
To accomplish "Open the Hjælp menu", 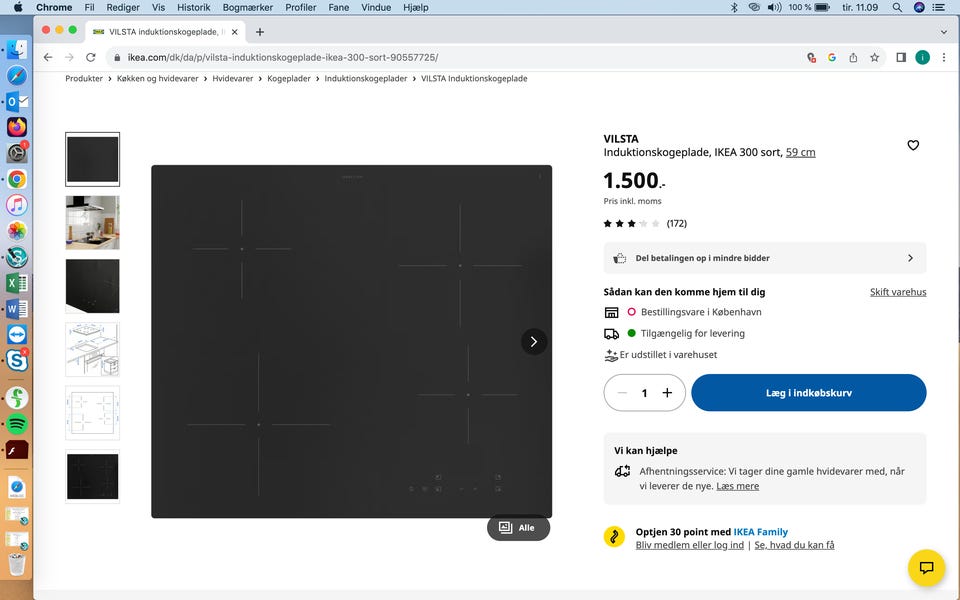I will click(x=416, y=7).
